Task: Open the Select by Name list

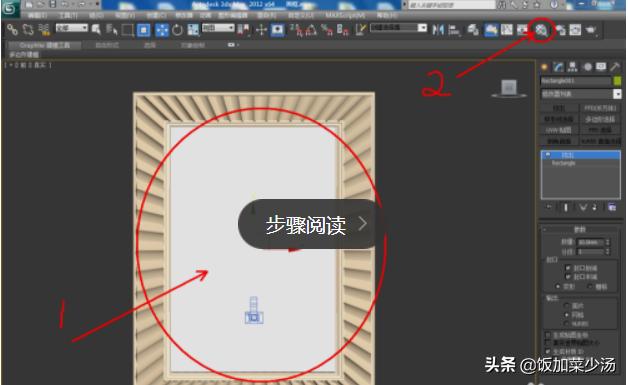Action: [x=112, y=30]
